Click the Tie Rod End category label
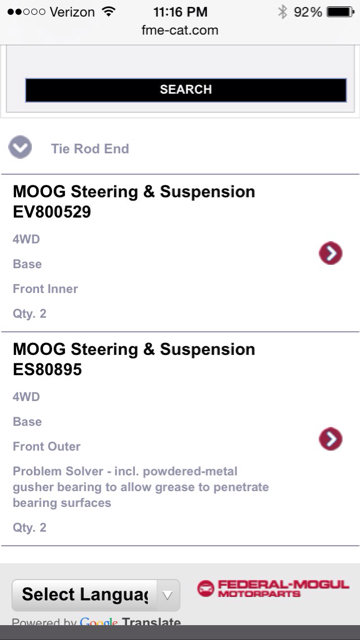The width and height of the screenshot is (360, 640). point(90,149)
